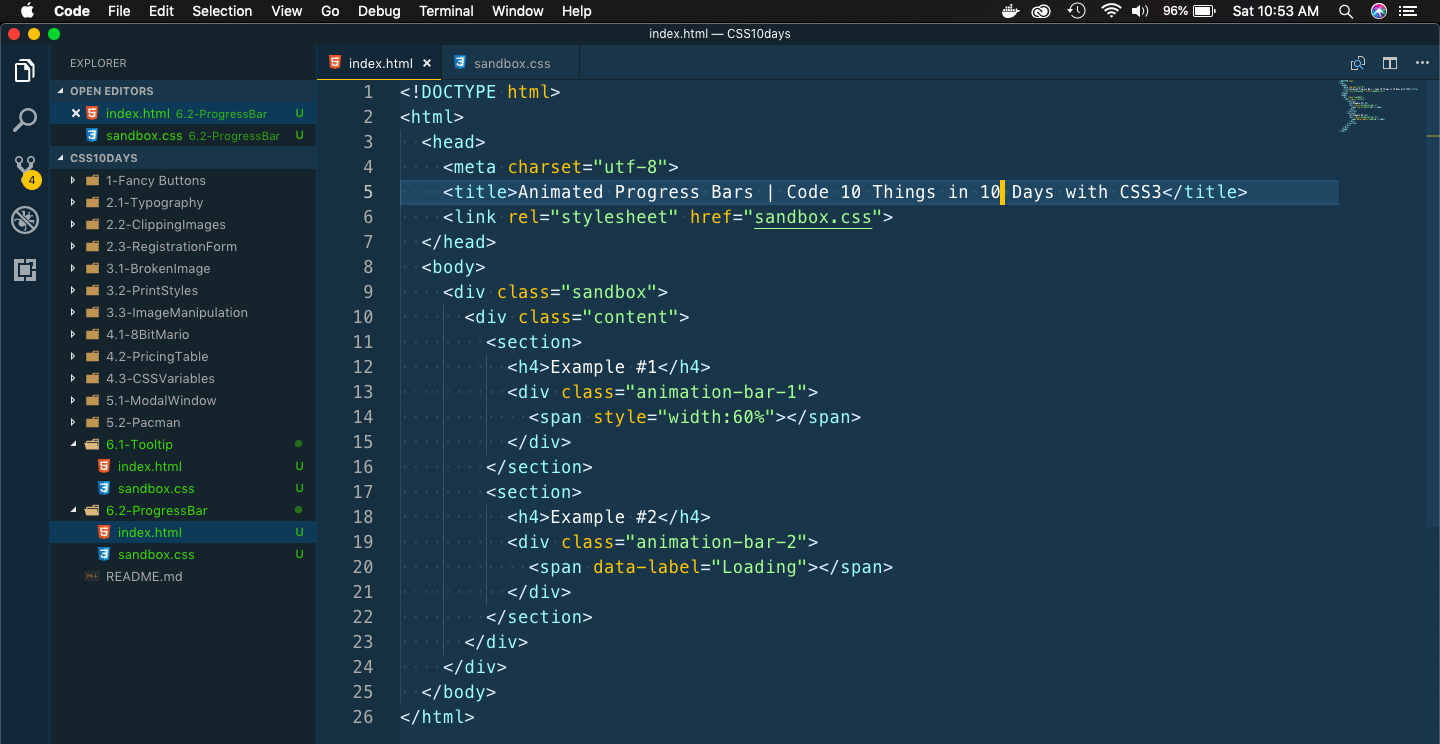Open the Debug view in activity bar
Image resolution: width=1440 pixels, height=744 pixels.
(25, 220)
